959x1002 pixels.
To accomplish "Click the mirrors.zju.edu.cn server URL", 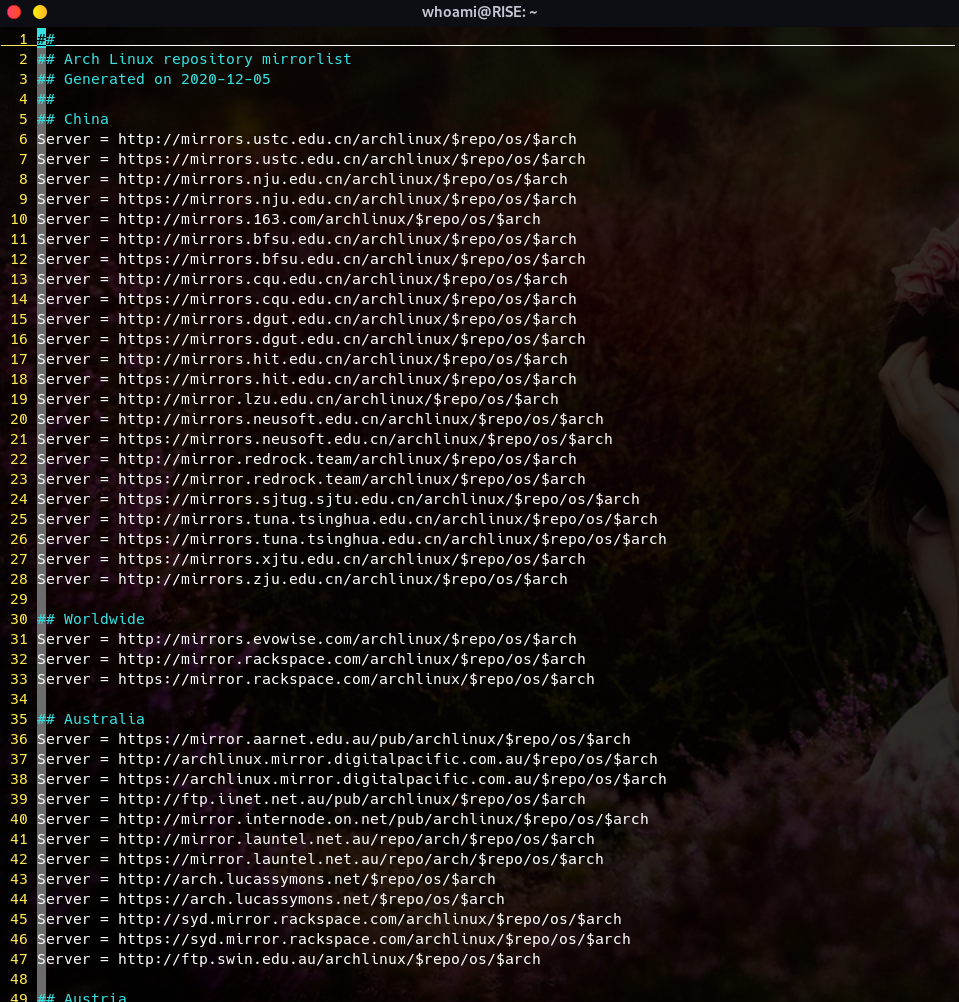I will tap(343, 579).
